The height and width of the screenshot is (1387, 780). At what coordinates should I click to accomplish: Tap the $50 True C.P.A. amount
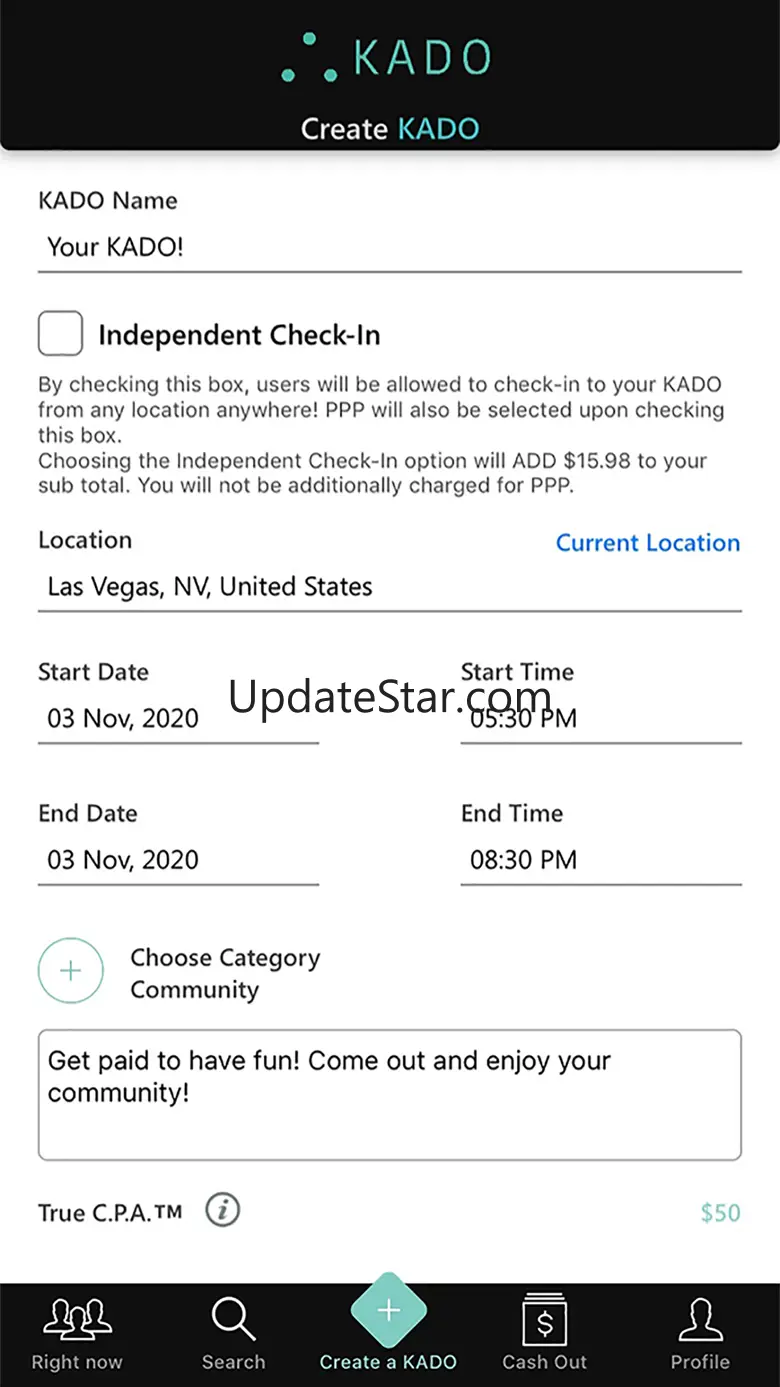tap(720, 1213)
